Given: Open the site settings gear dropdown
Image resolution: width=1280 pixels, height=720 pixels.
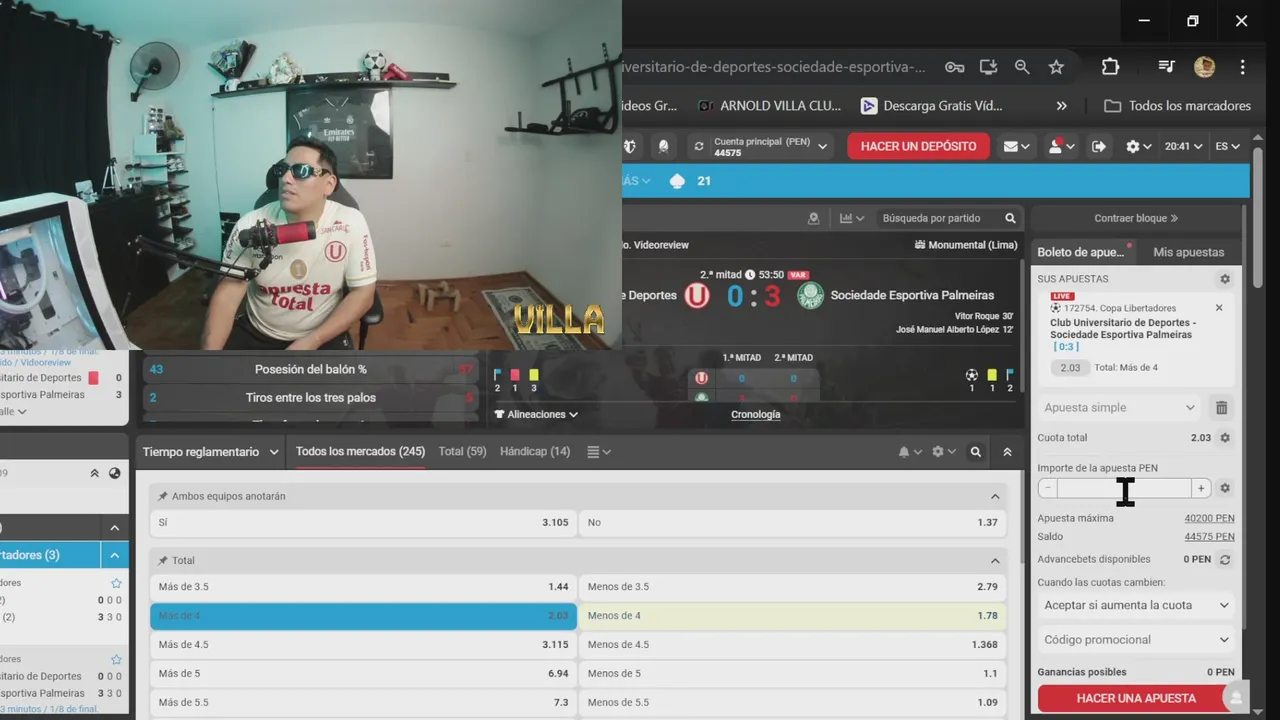Looking at the screenshot, I should (1138, 146).
